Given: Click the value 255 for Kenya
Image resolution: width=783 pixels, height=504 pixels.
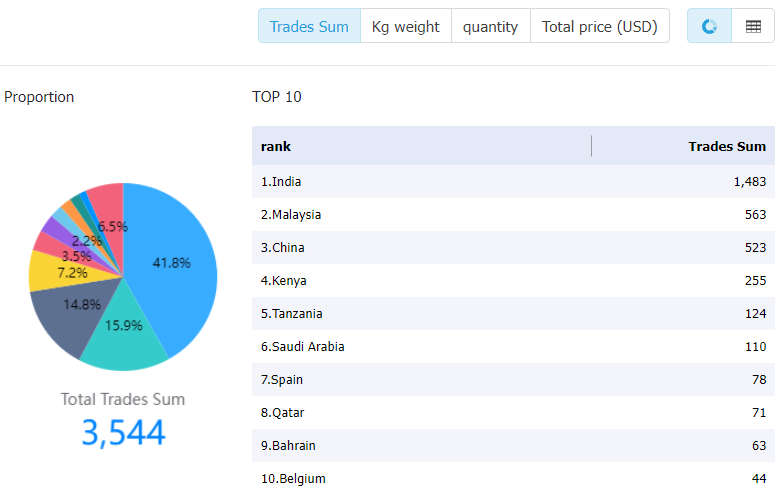Looking at the screenshot, I should (756, 281).
